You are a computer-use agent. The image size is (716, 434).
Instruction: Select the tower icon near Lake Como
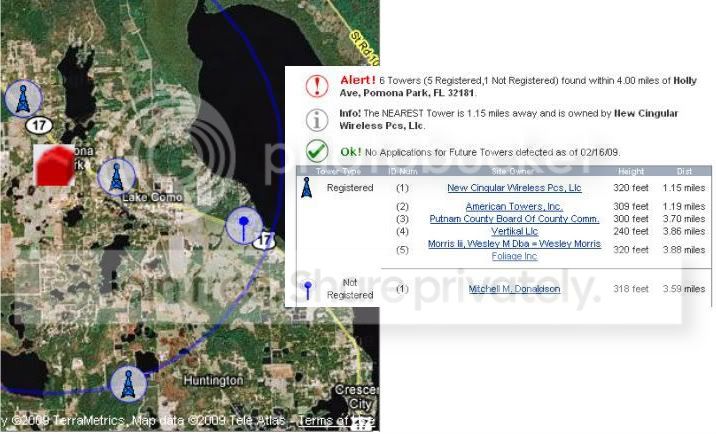pyautogui.click(x=119, y=177)
